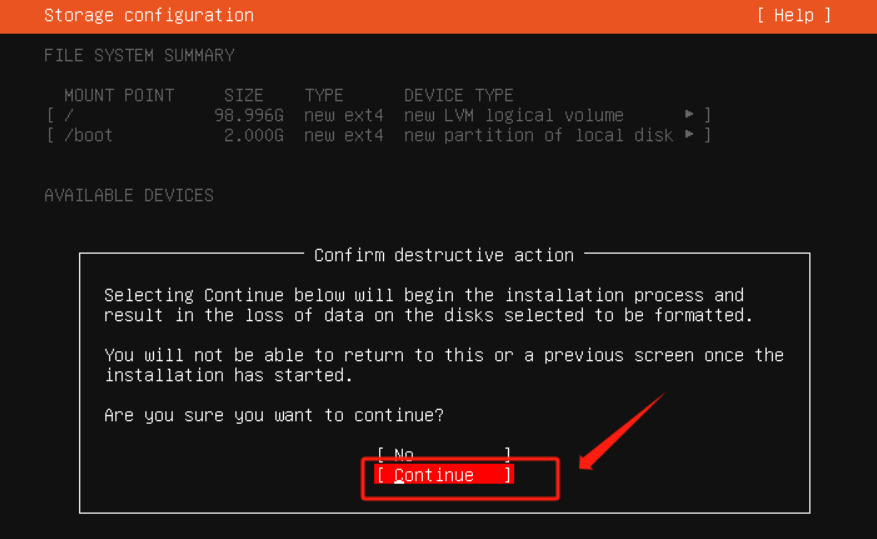The width and height of the screenshot is (877, 539).
Task: Click the DEVICE TYPE column header
Action: tap(458, 95)
